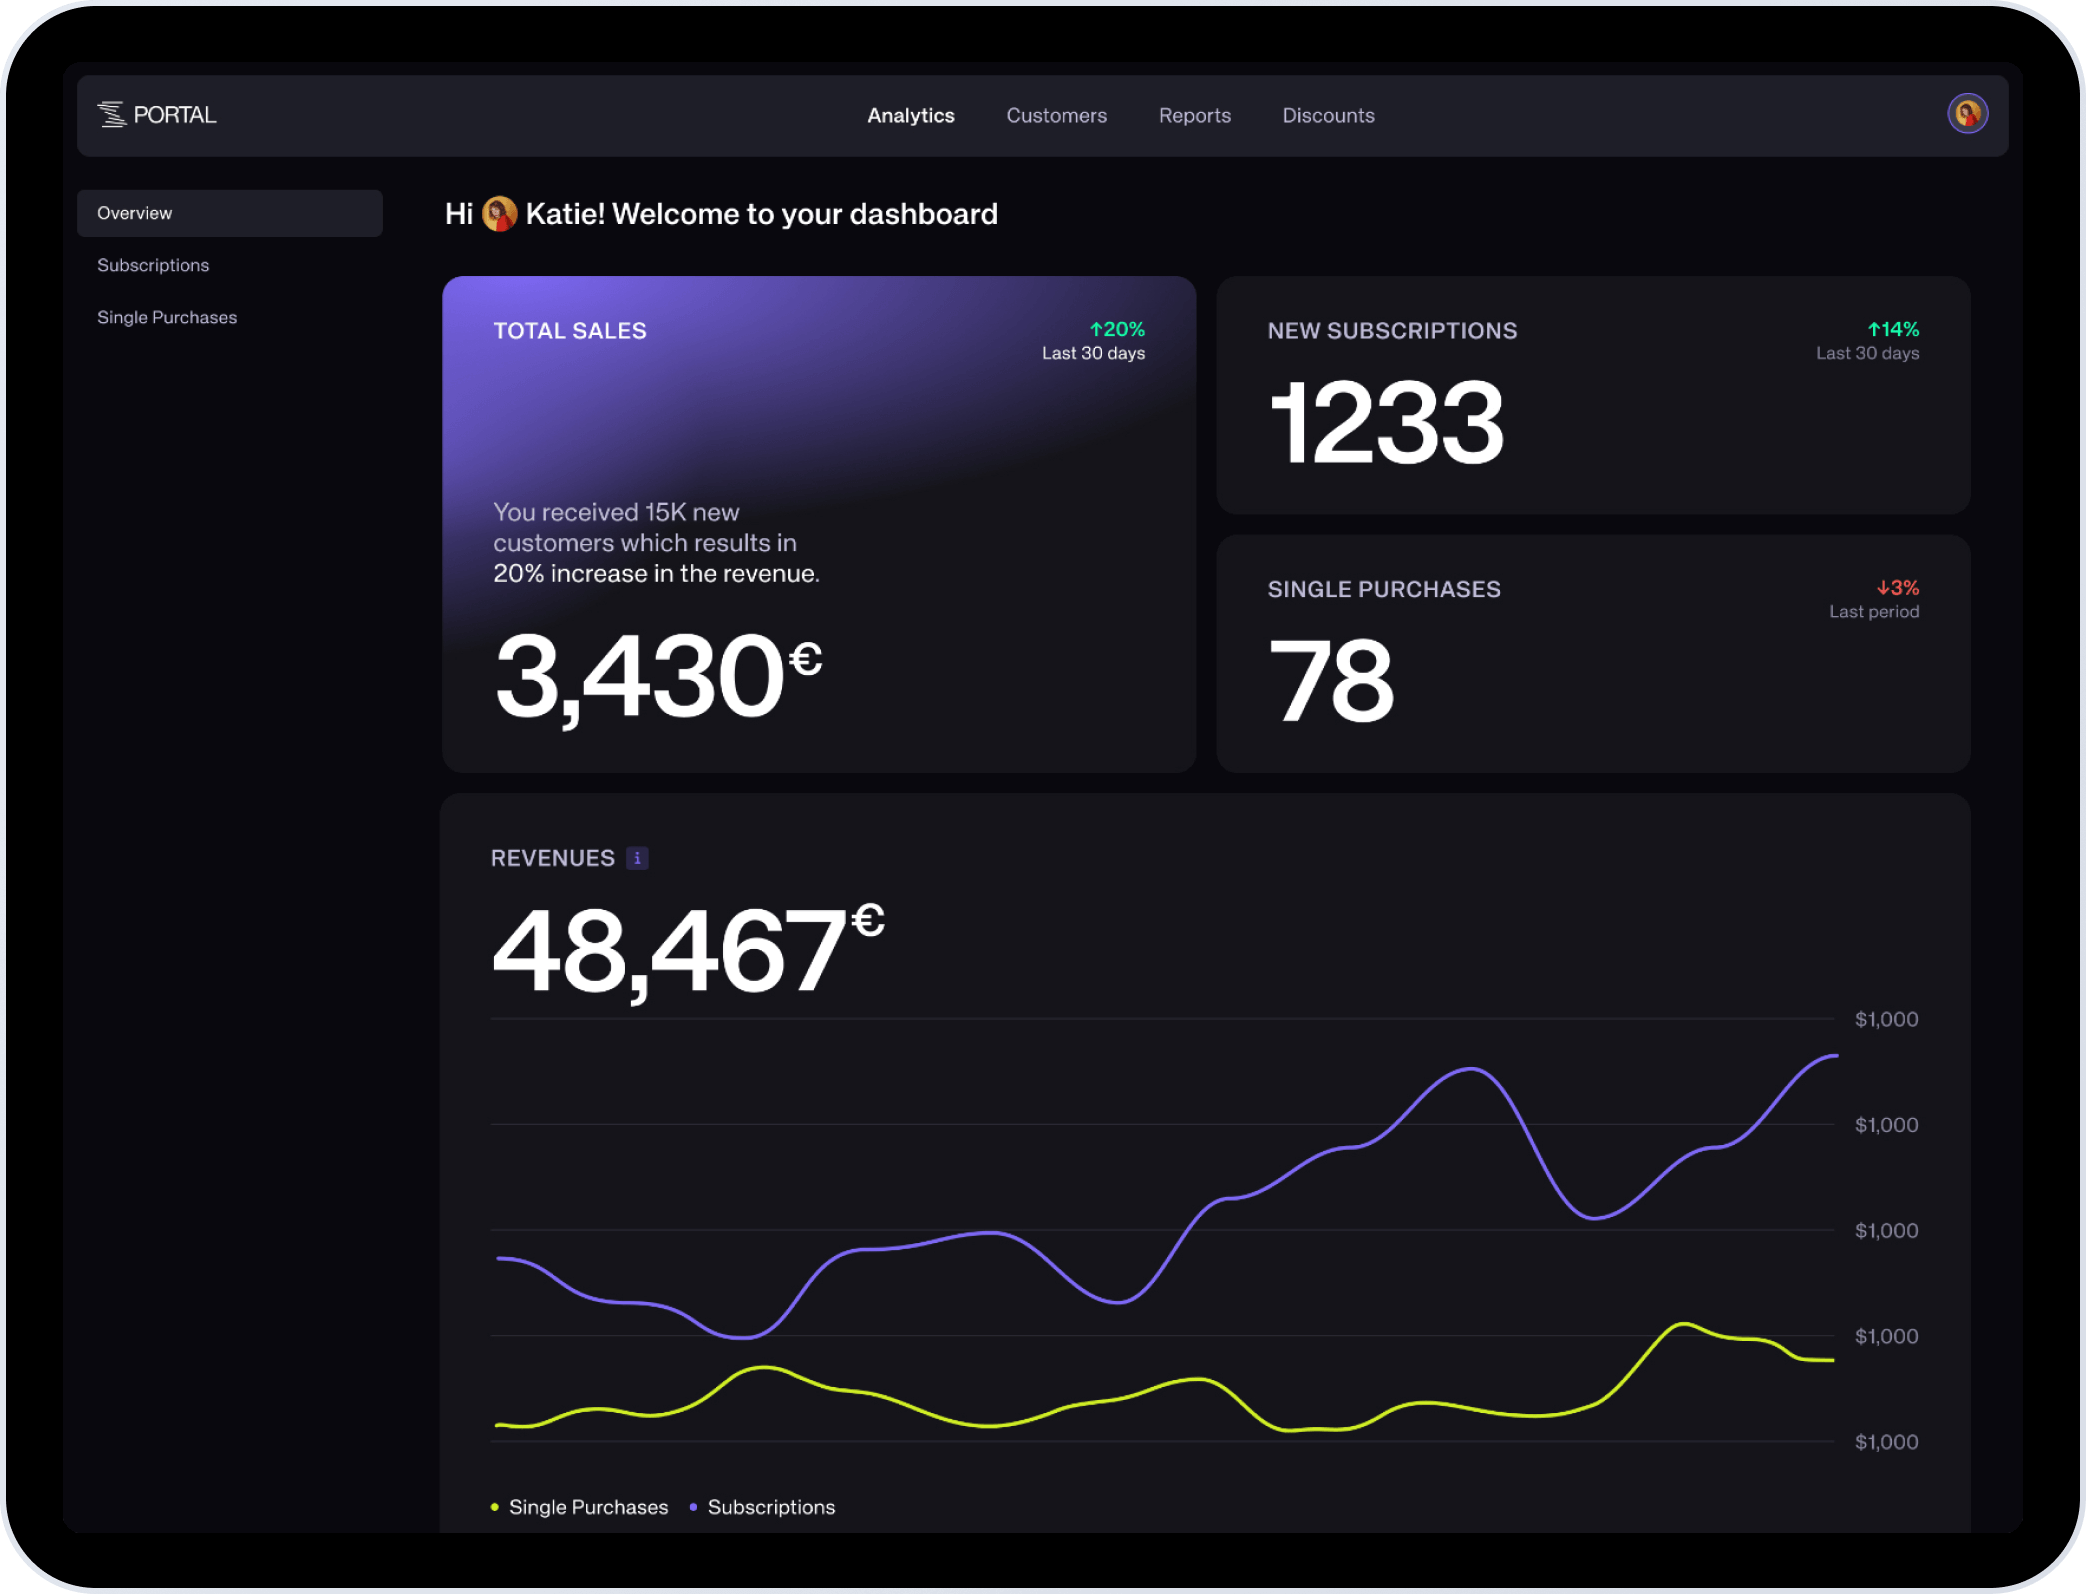The width and height of the screenshot is (2086, 1594).
Task: Open the Discounts tab
Action: click(x=1328, y=116)
